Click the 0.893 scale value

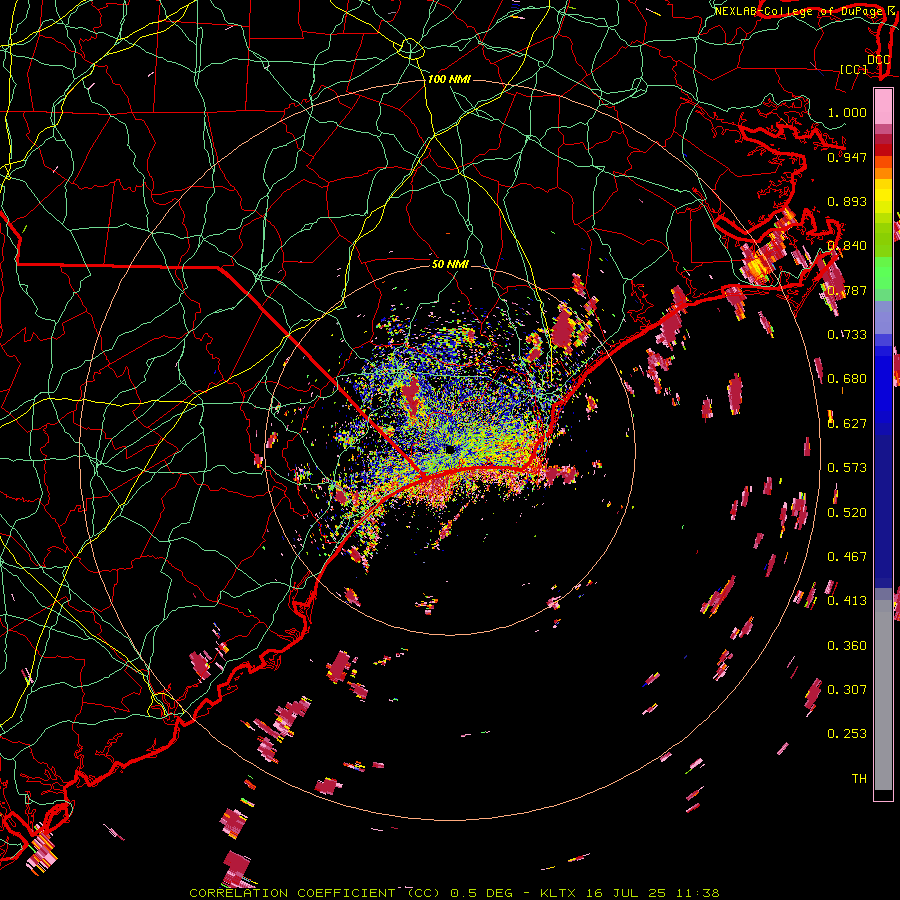(847, 201)
